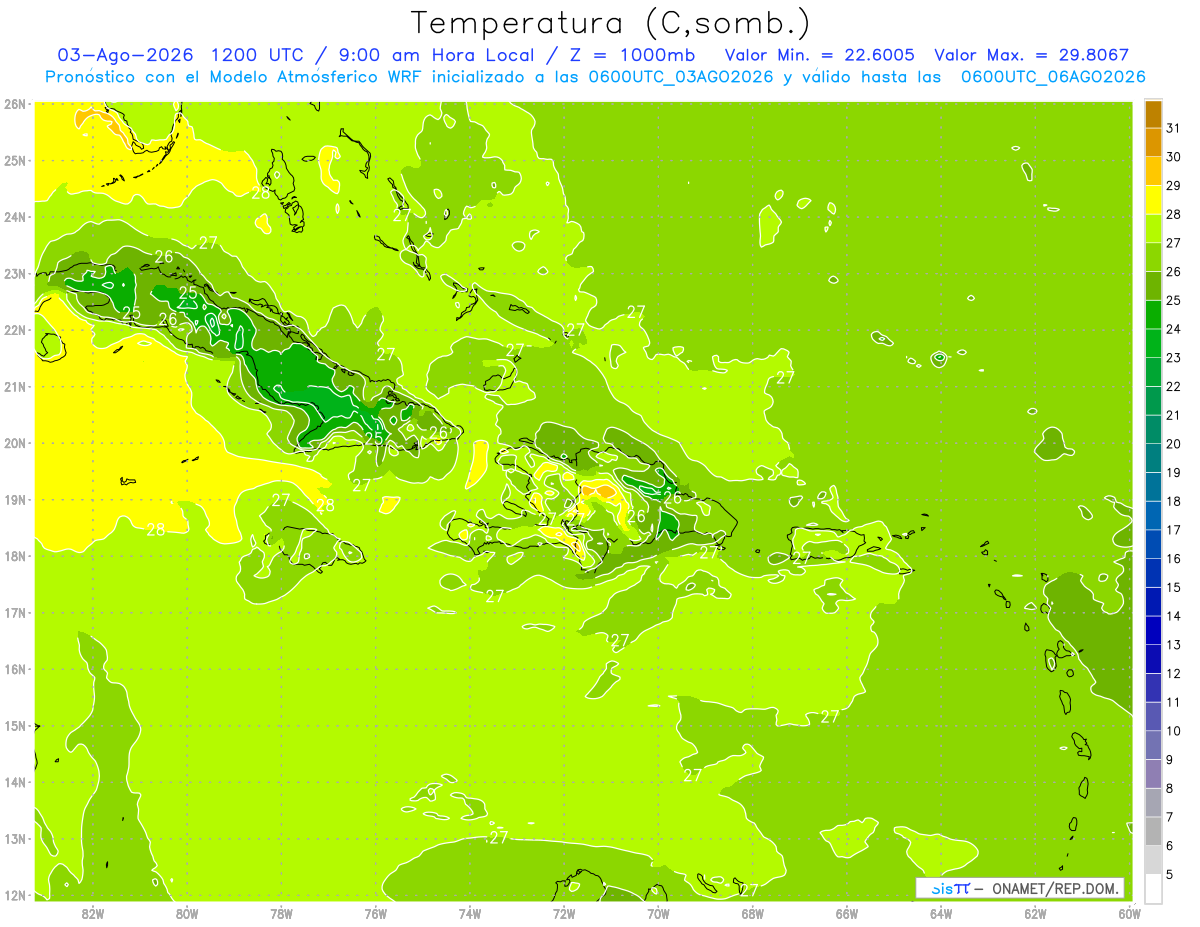
Task: Click the valid-until stamp '0600UTC_06AGO2026'
Action: 1053,77
